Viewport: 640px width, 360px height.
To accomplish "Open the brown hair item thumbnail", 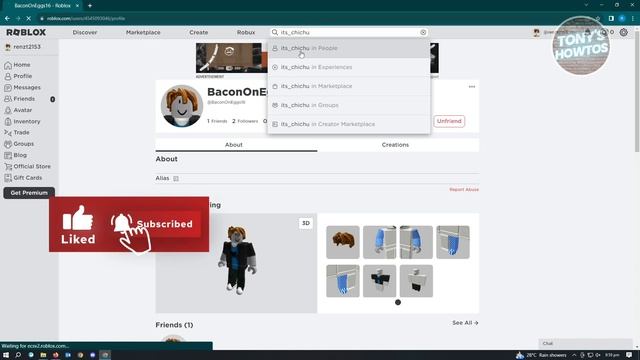I will (x=343, y=242).
